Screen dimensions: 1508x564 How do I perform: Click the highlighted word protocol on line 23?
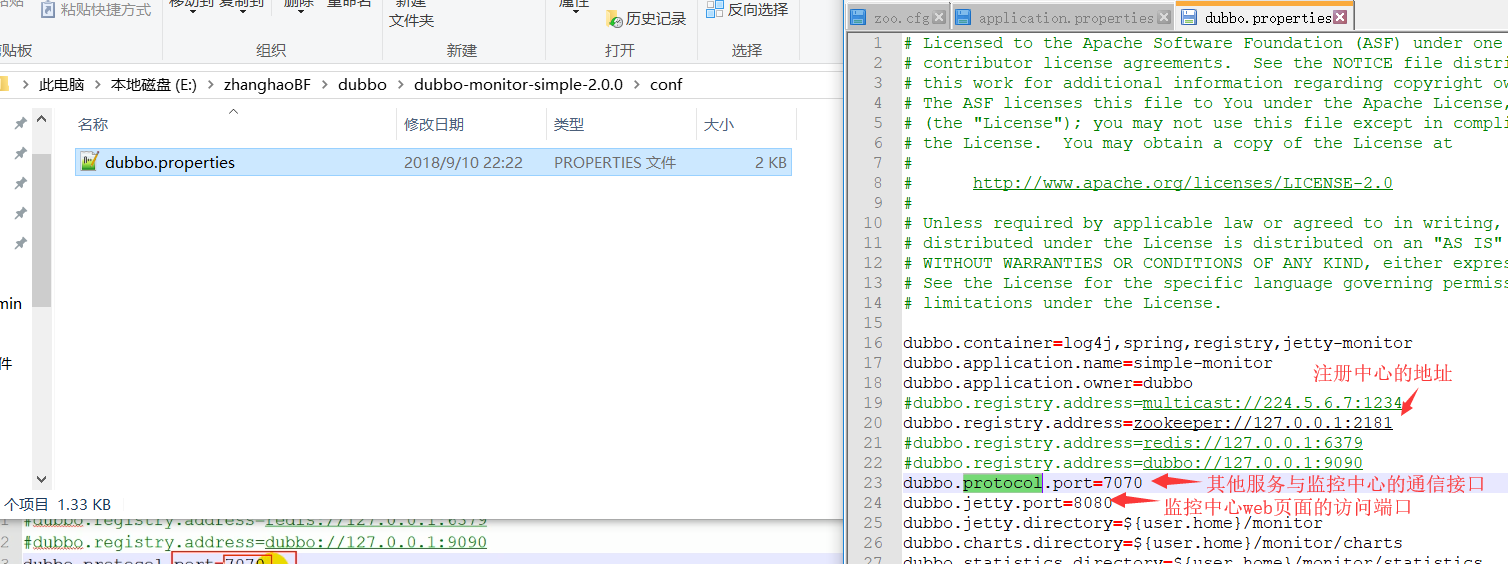pyautogui.click(x=1002, y=483)
